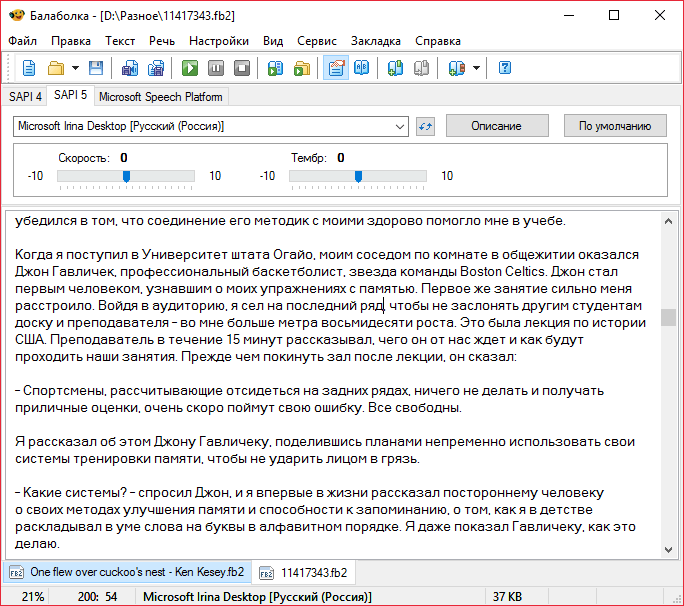Create a new document via toolbar icon

pyautogui.click(x=29, y=68)
